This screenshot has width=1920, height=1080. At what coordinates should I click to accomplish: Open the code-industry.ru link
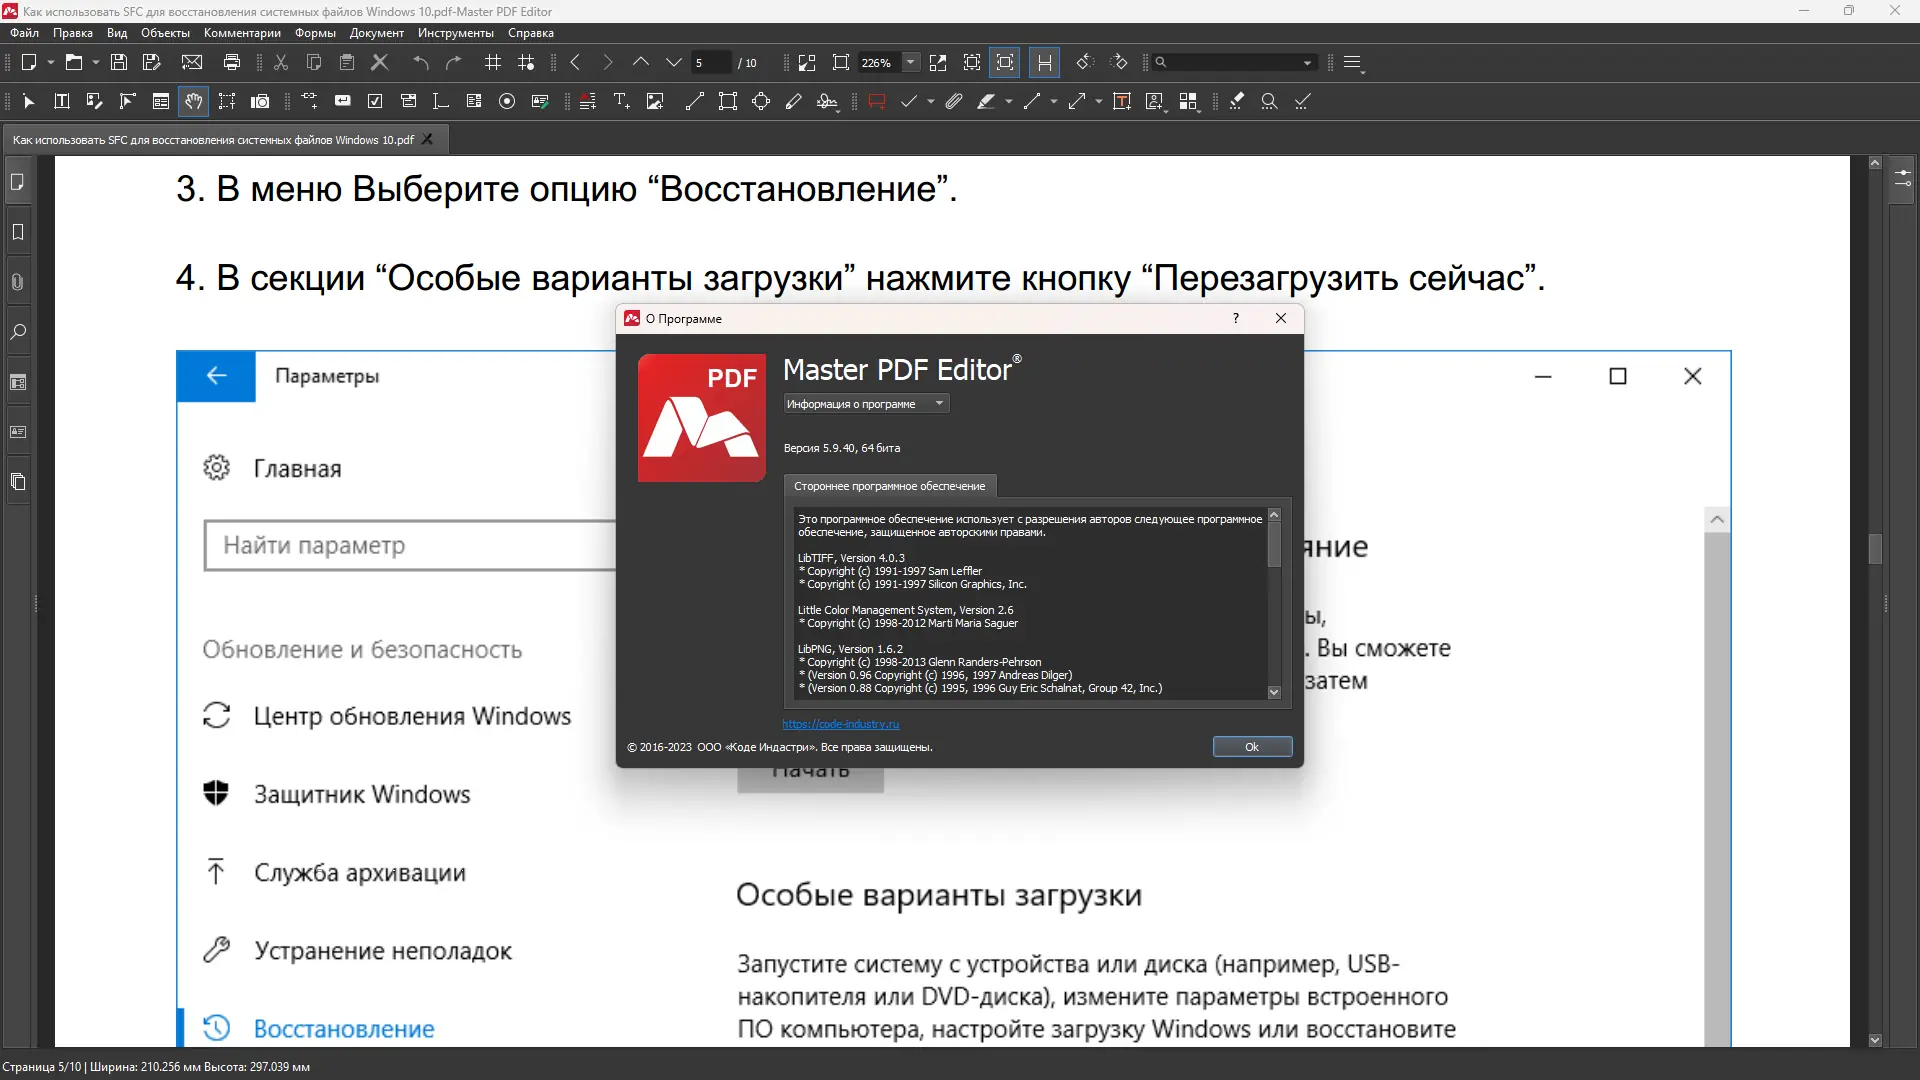841,724
